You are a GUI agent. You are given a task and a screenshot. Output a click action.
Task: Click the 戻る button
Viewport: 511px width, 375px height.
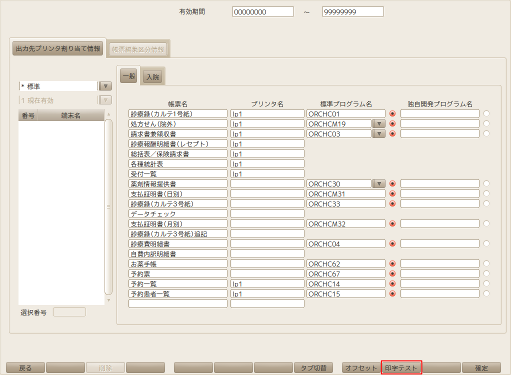[x=25, y=368]
